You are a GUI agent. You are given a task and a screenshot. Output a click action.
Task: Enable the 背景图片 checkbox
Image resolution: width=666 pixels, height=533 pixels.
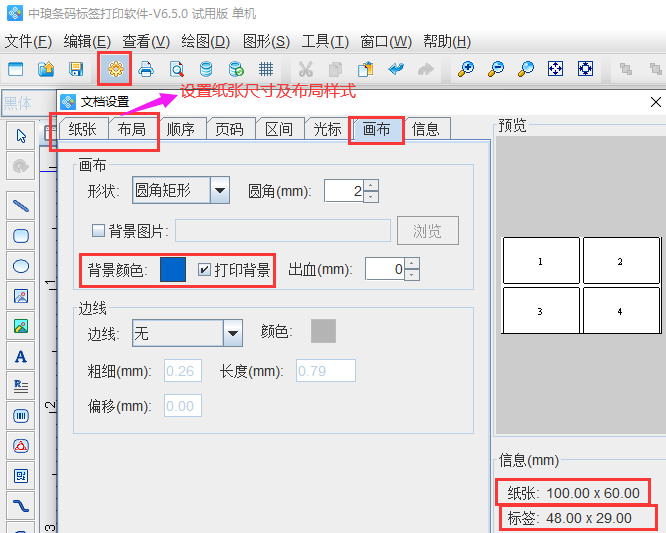coord(99,231)
